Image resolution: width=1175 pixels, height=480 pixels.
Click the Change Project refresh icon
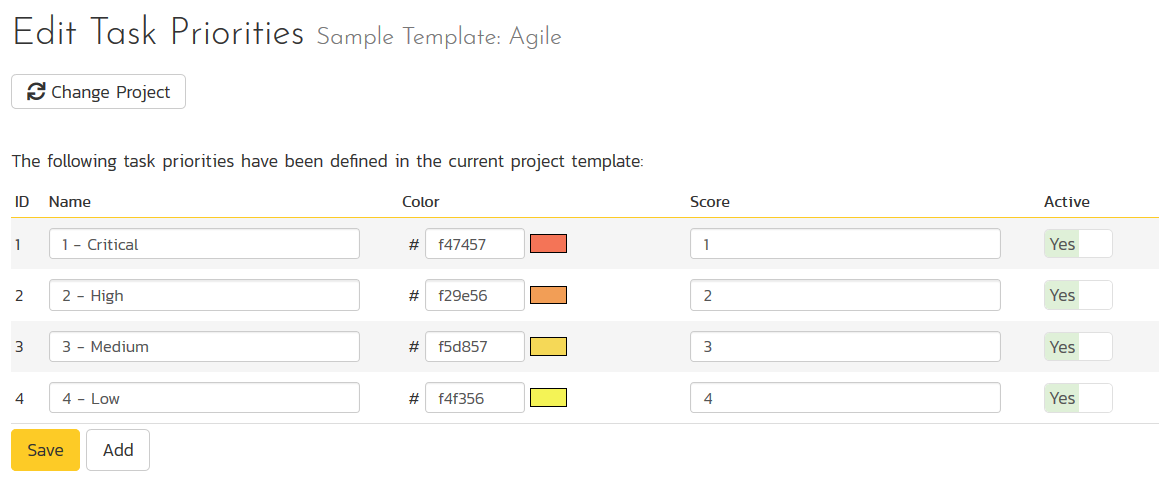pos(36,92)
